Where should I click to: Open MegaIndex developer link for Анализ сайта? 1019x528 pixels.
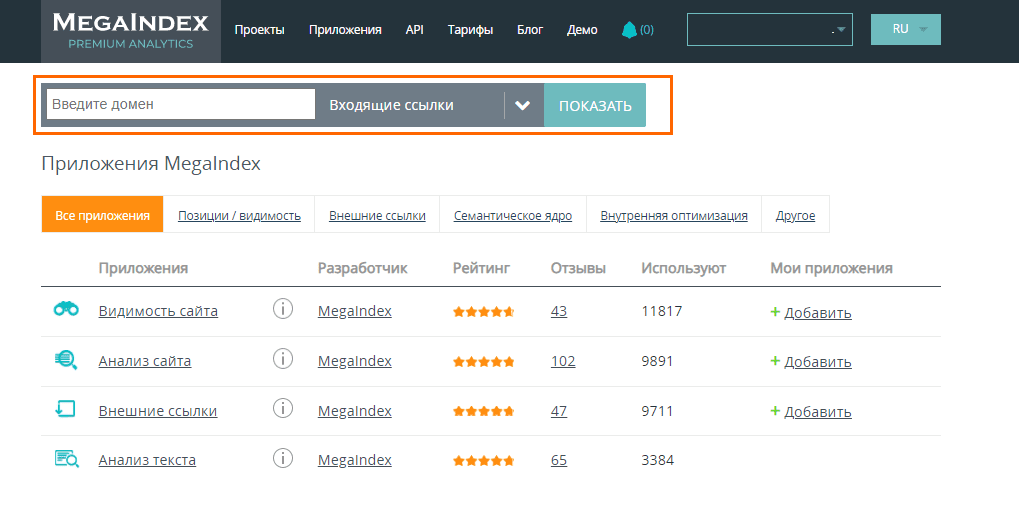point(355,361)
